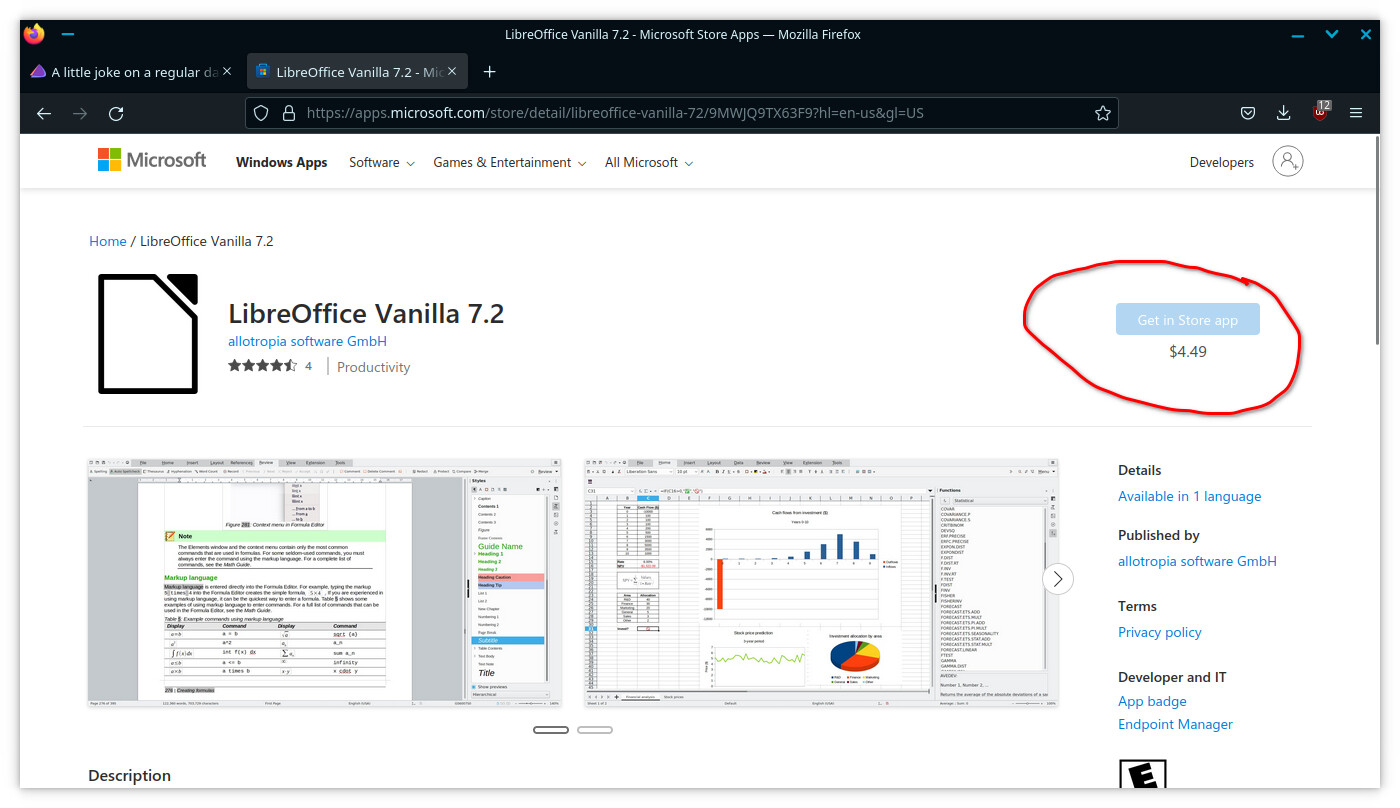Click the Get in Store app button

click(1187, 320)
